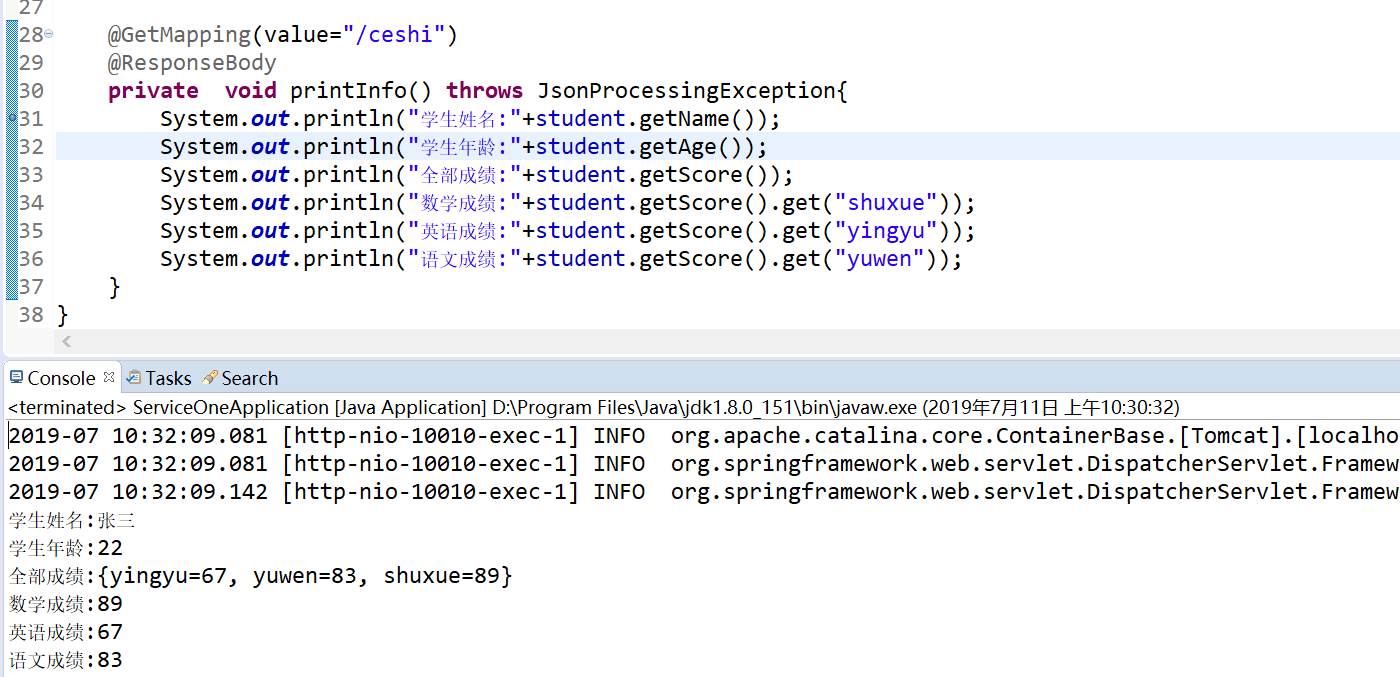
Task: Click the throws keyword
Action: coord(484,91)
